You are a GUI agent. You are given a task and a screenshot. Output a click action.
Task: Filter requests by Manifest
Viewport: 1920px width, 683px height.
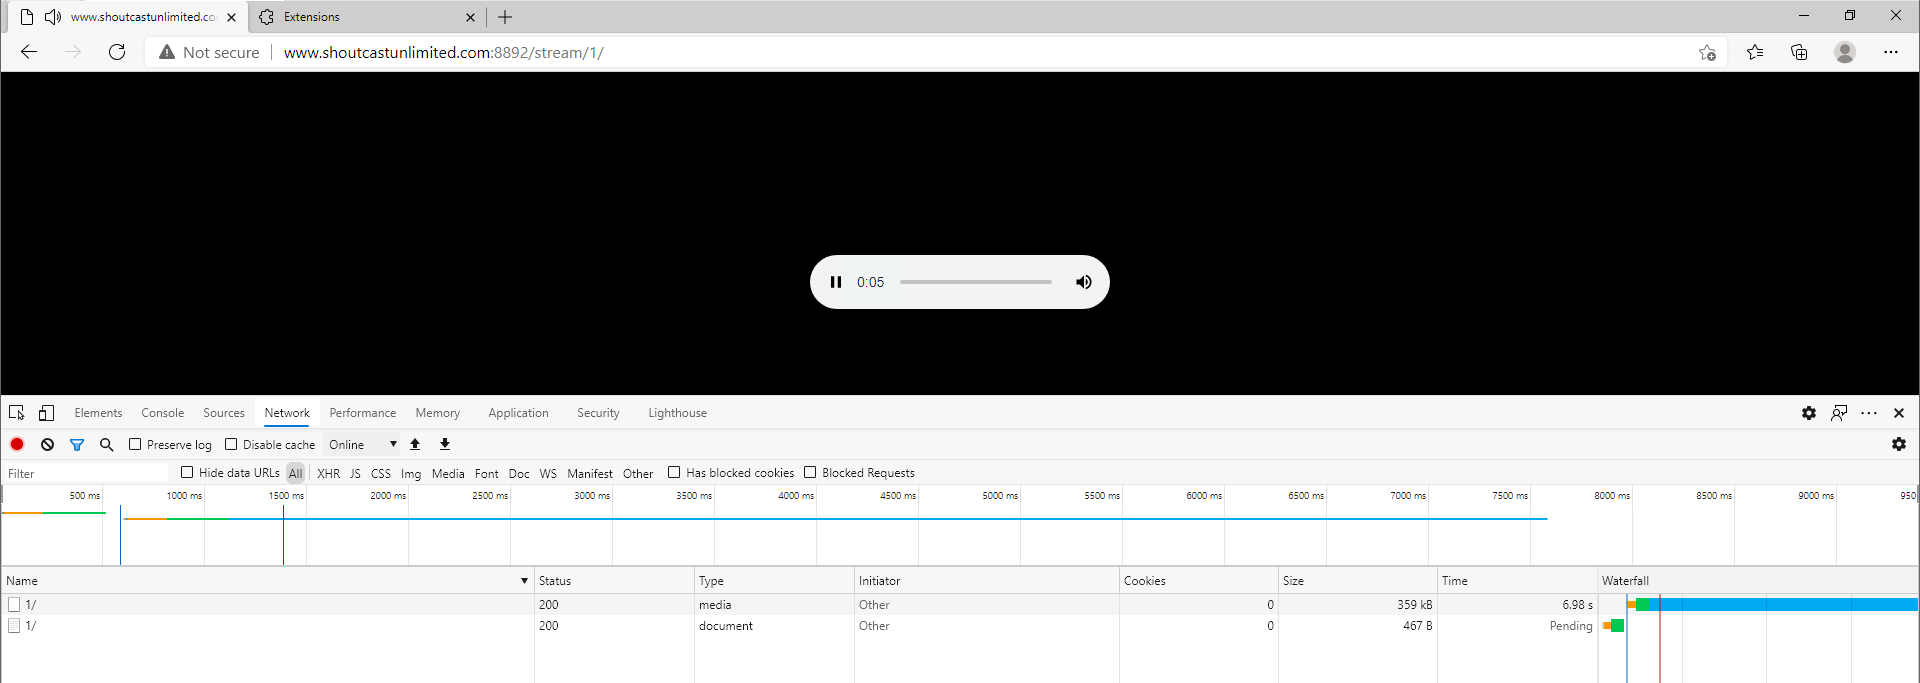coord(590,473)
